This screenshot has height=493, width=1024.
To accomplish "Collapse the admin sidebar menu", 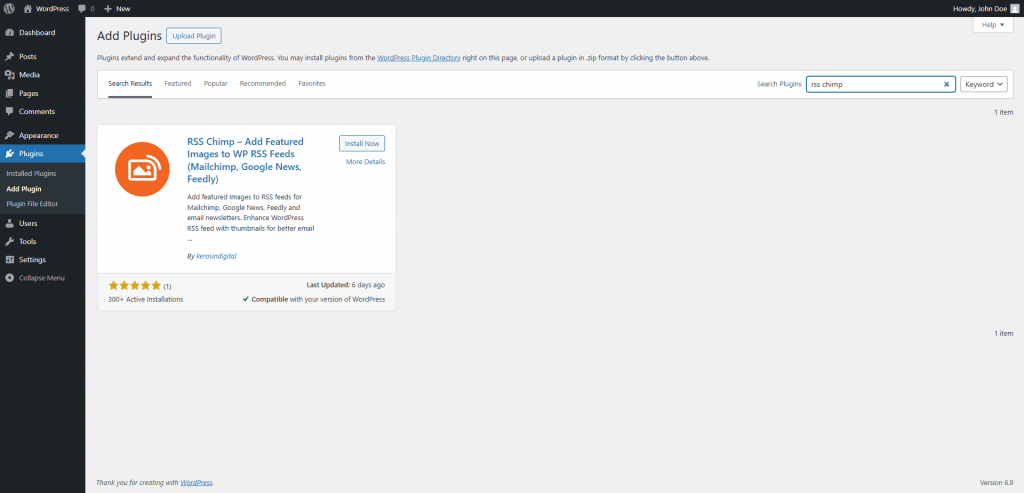I will tap(41, 277).
